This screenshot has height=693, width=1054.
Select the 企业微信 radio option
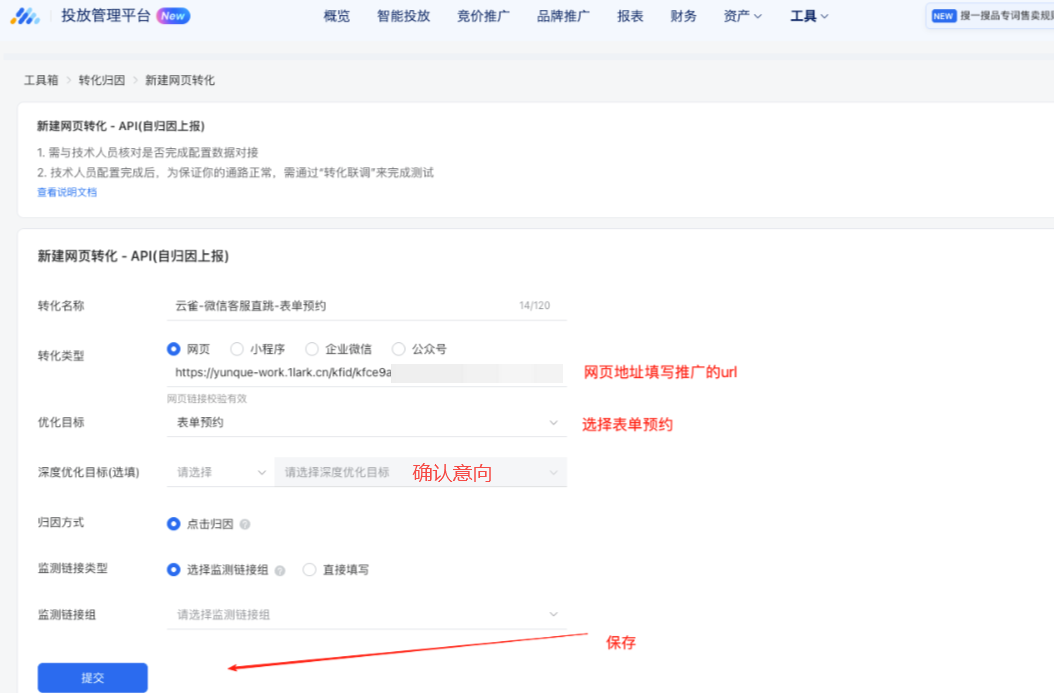312,349
